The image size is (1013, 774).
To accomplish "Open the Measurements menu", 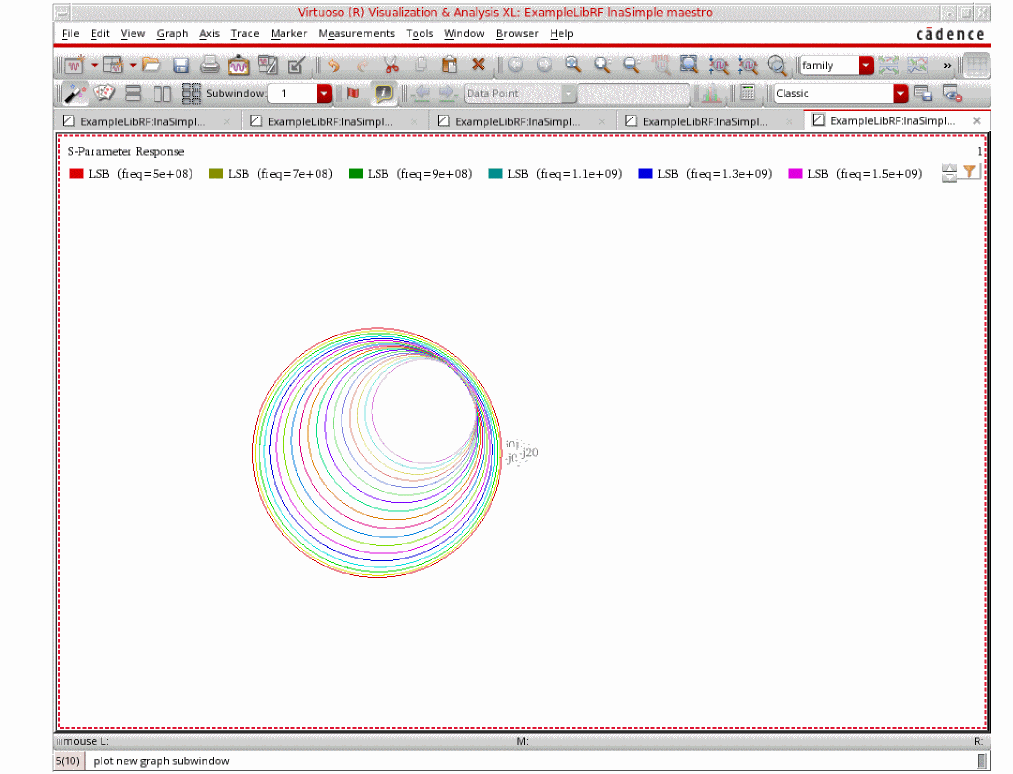I will [356, 33].
